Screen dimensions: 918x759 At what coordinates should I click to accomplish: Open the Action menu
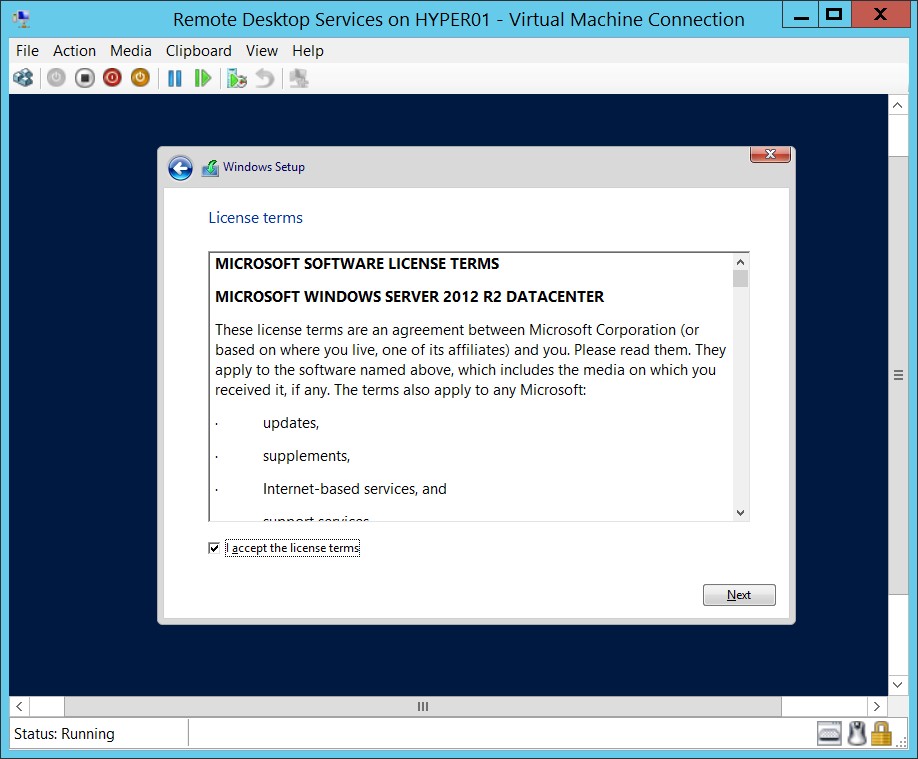click(x=74, y=51)
